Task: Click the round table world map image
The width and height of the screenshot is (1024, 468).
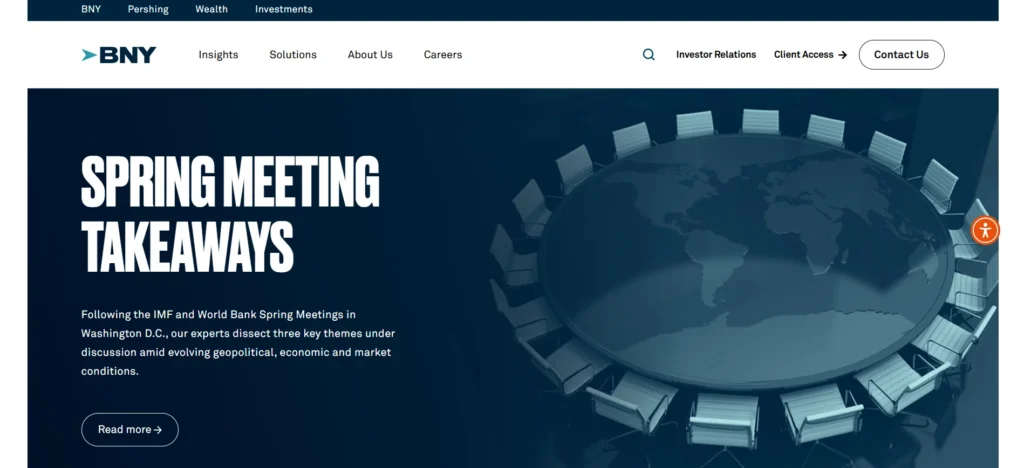Action: click(x=744, y=279)
